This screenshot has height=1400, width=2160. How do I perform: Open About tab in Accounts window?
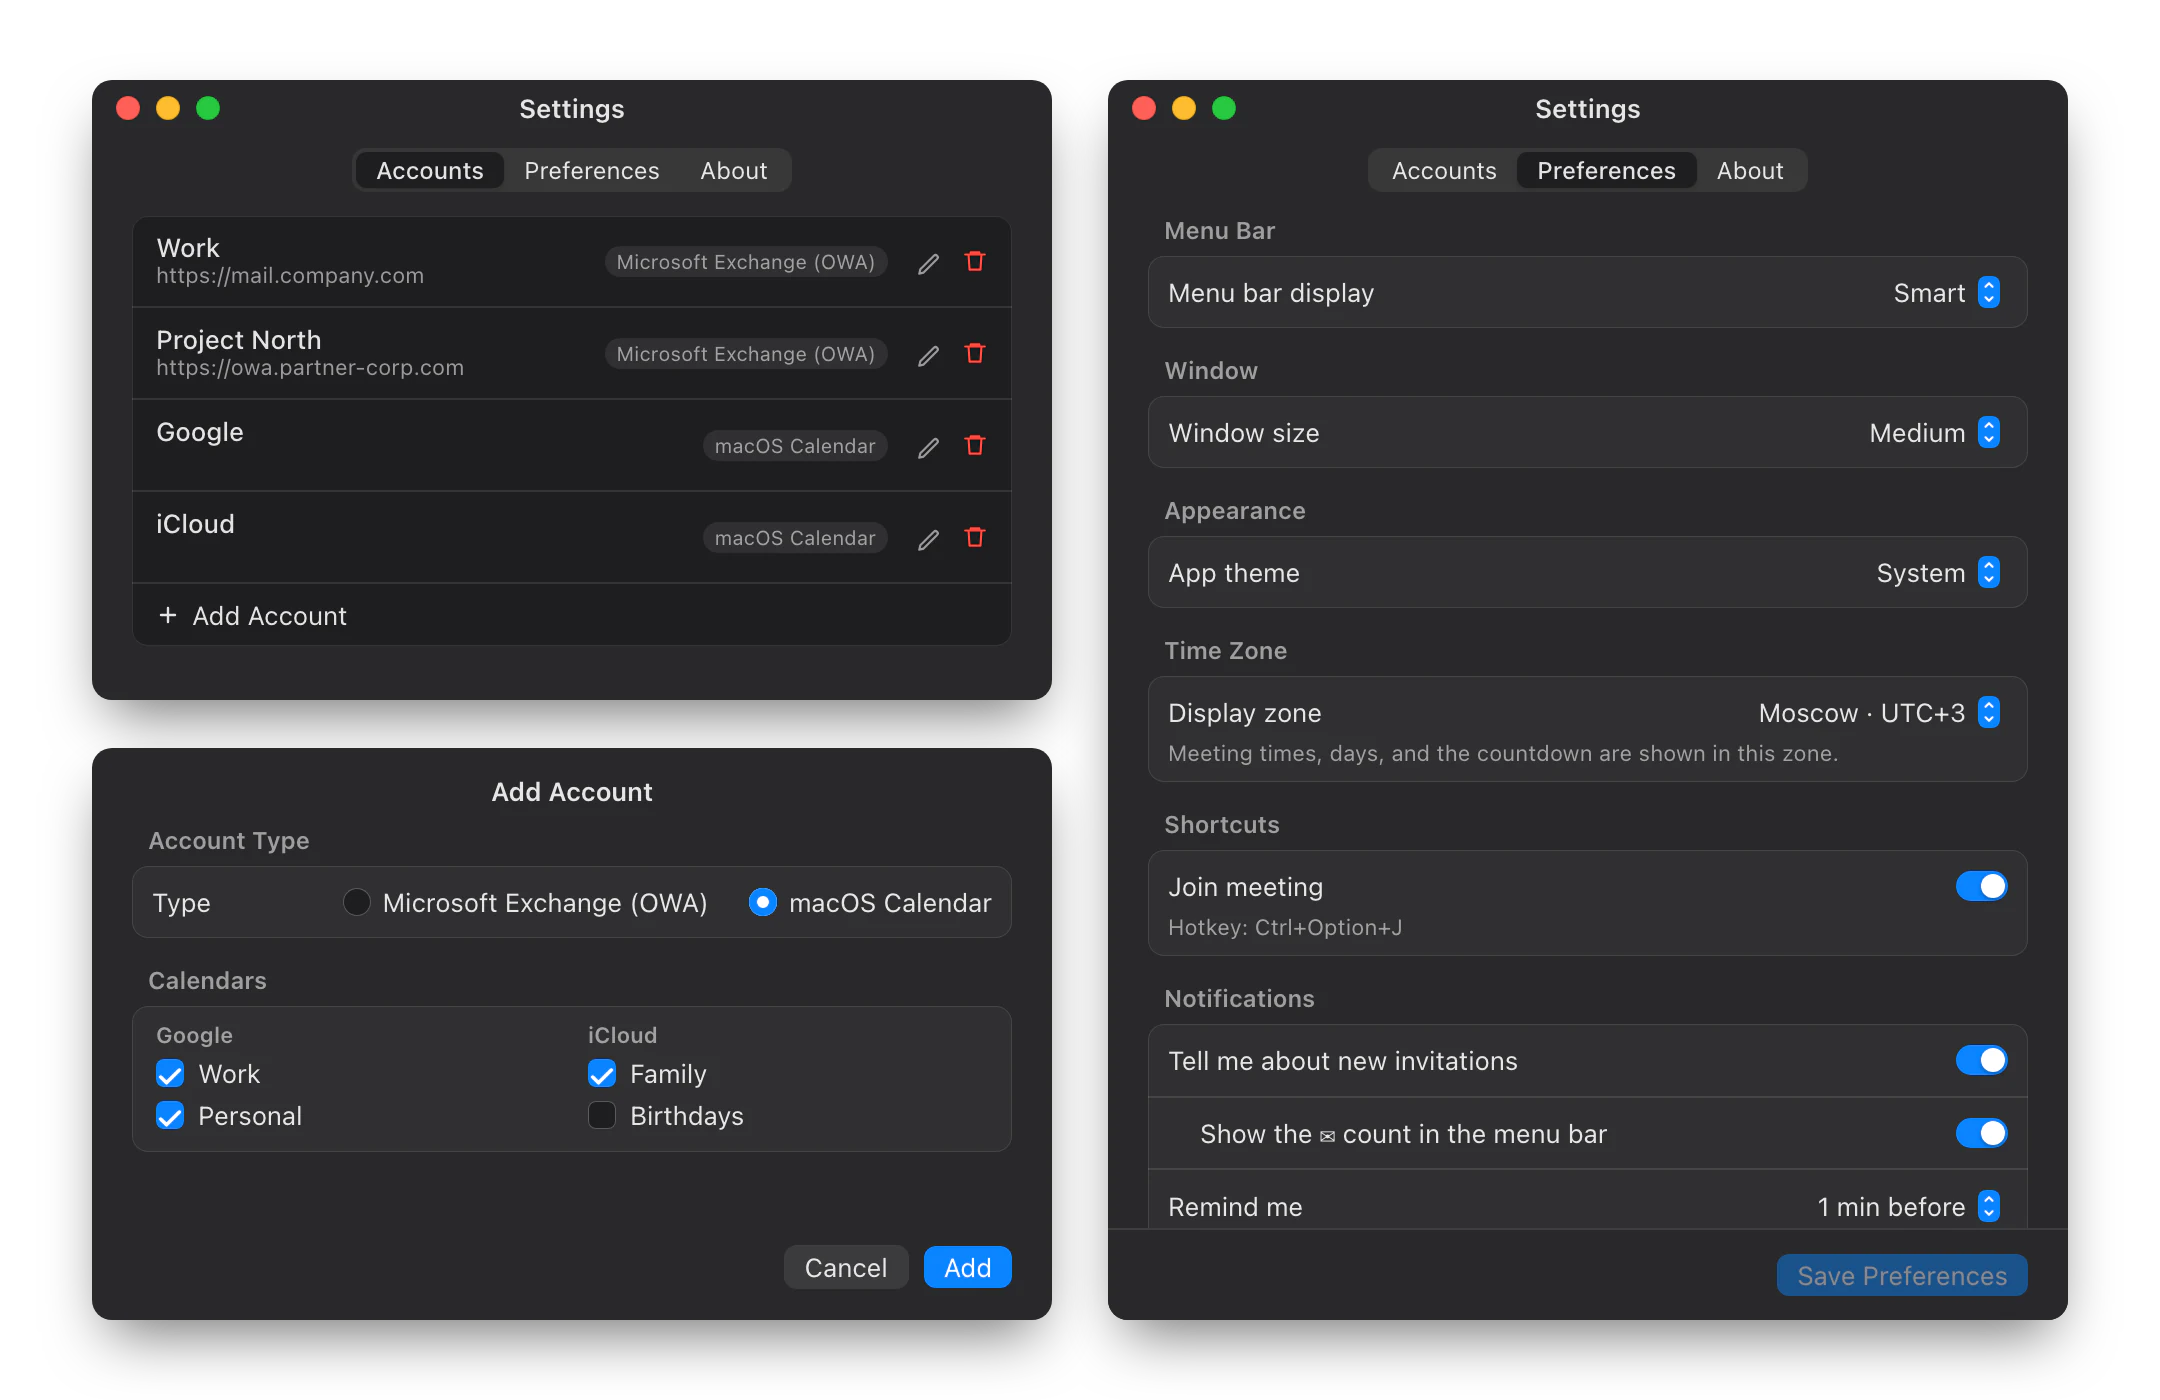coord(734,170)
